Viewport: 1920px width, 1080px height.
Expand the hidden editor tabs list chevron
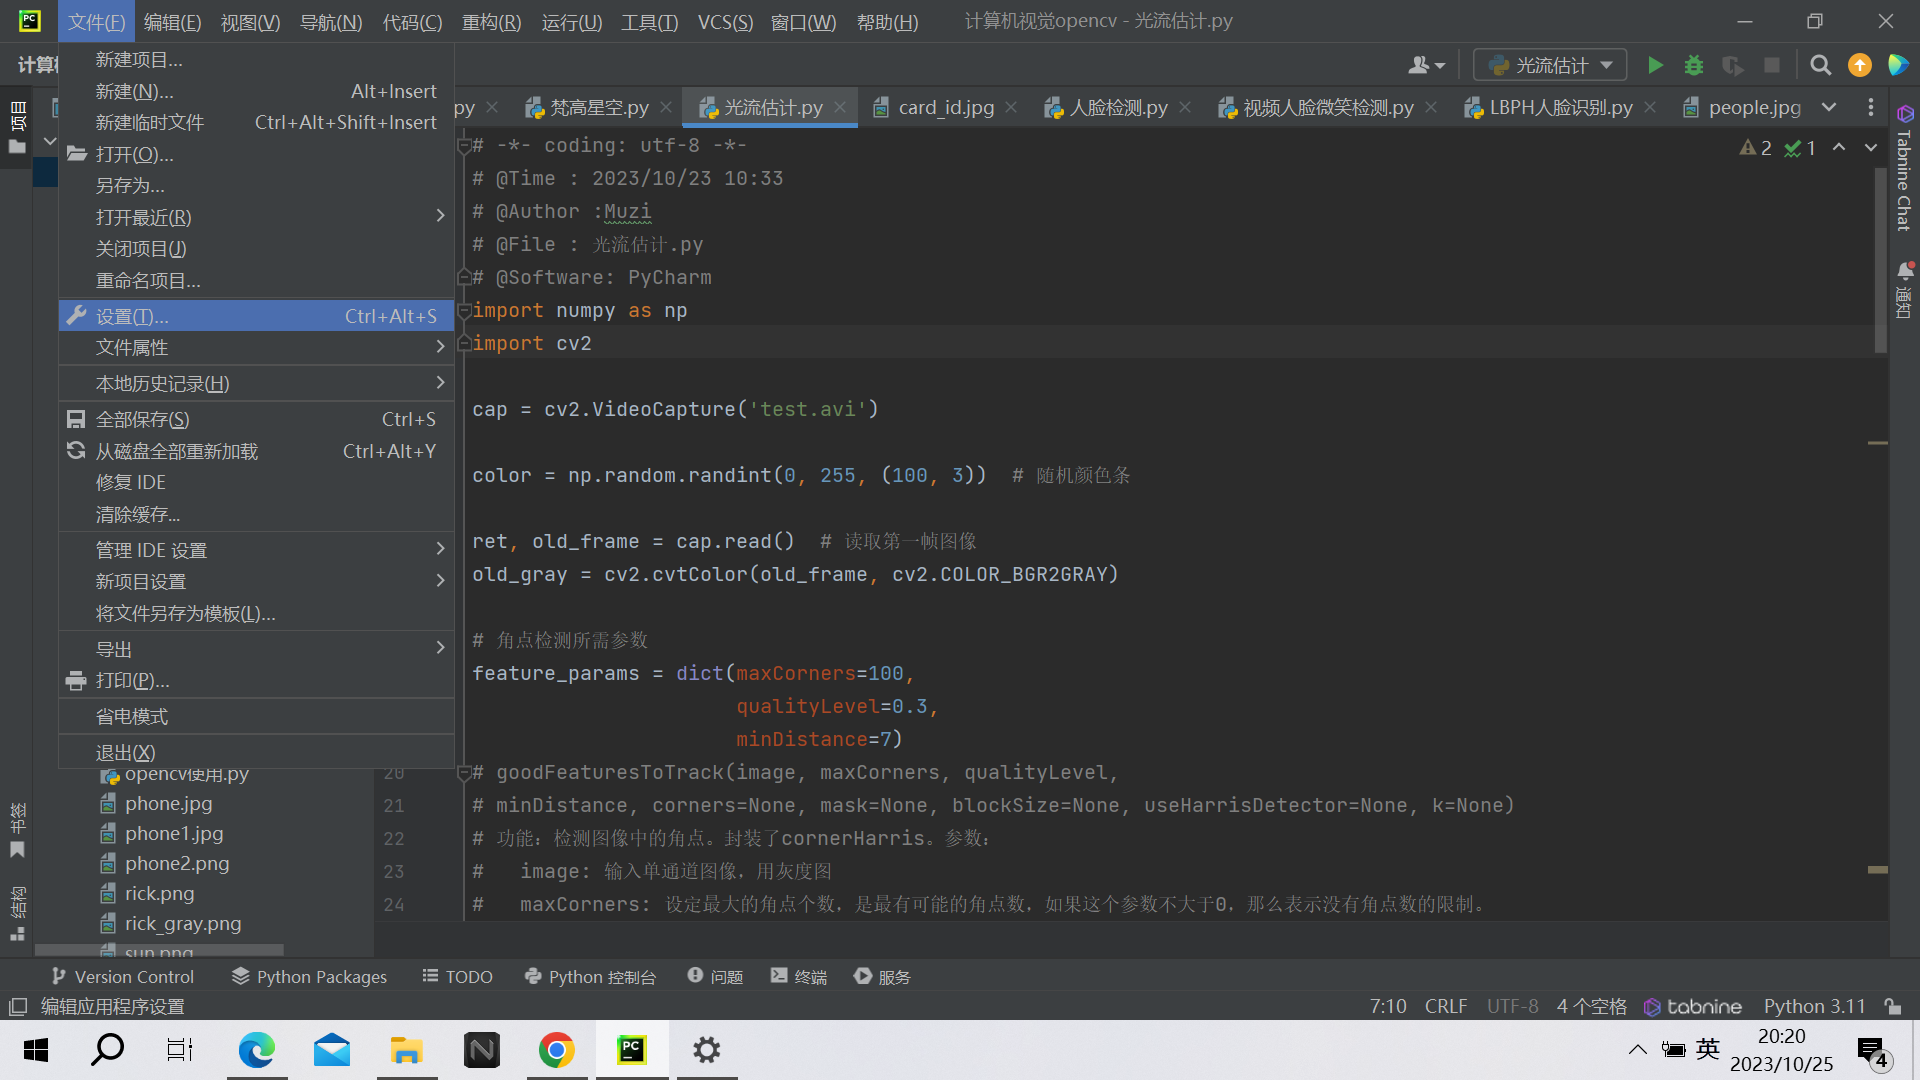tap(1829, 107)
